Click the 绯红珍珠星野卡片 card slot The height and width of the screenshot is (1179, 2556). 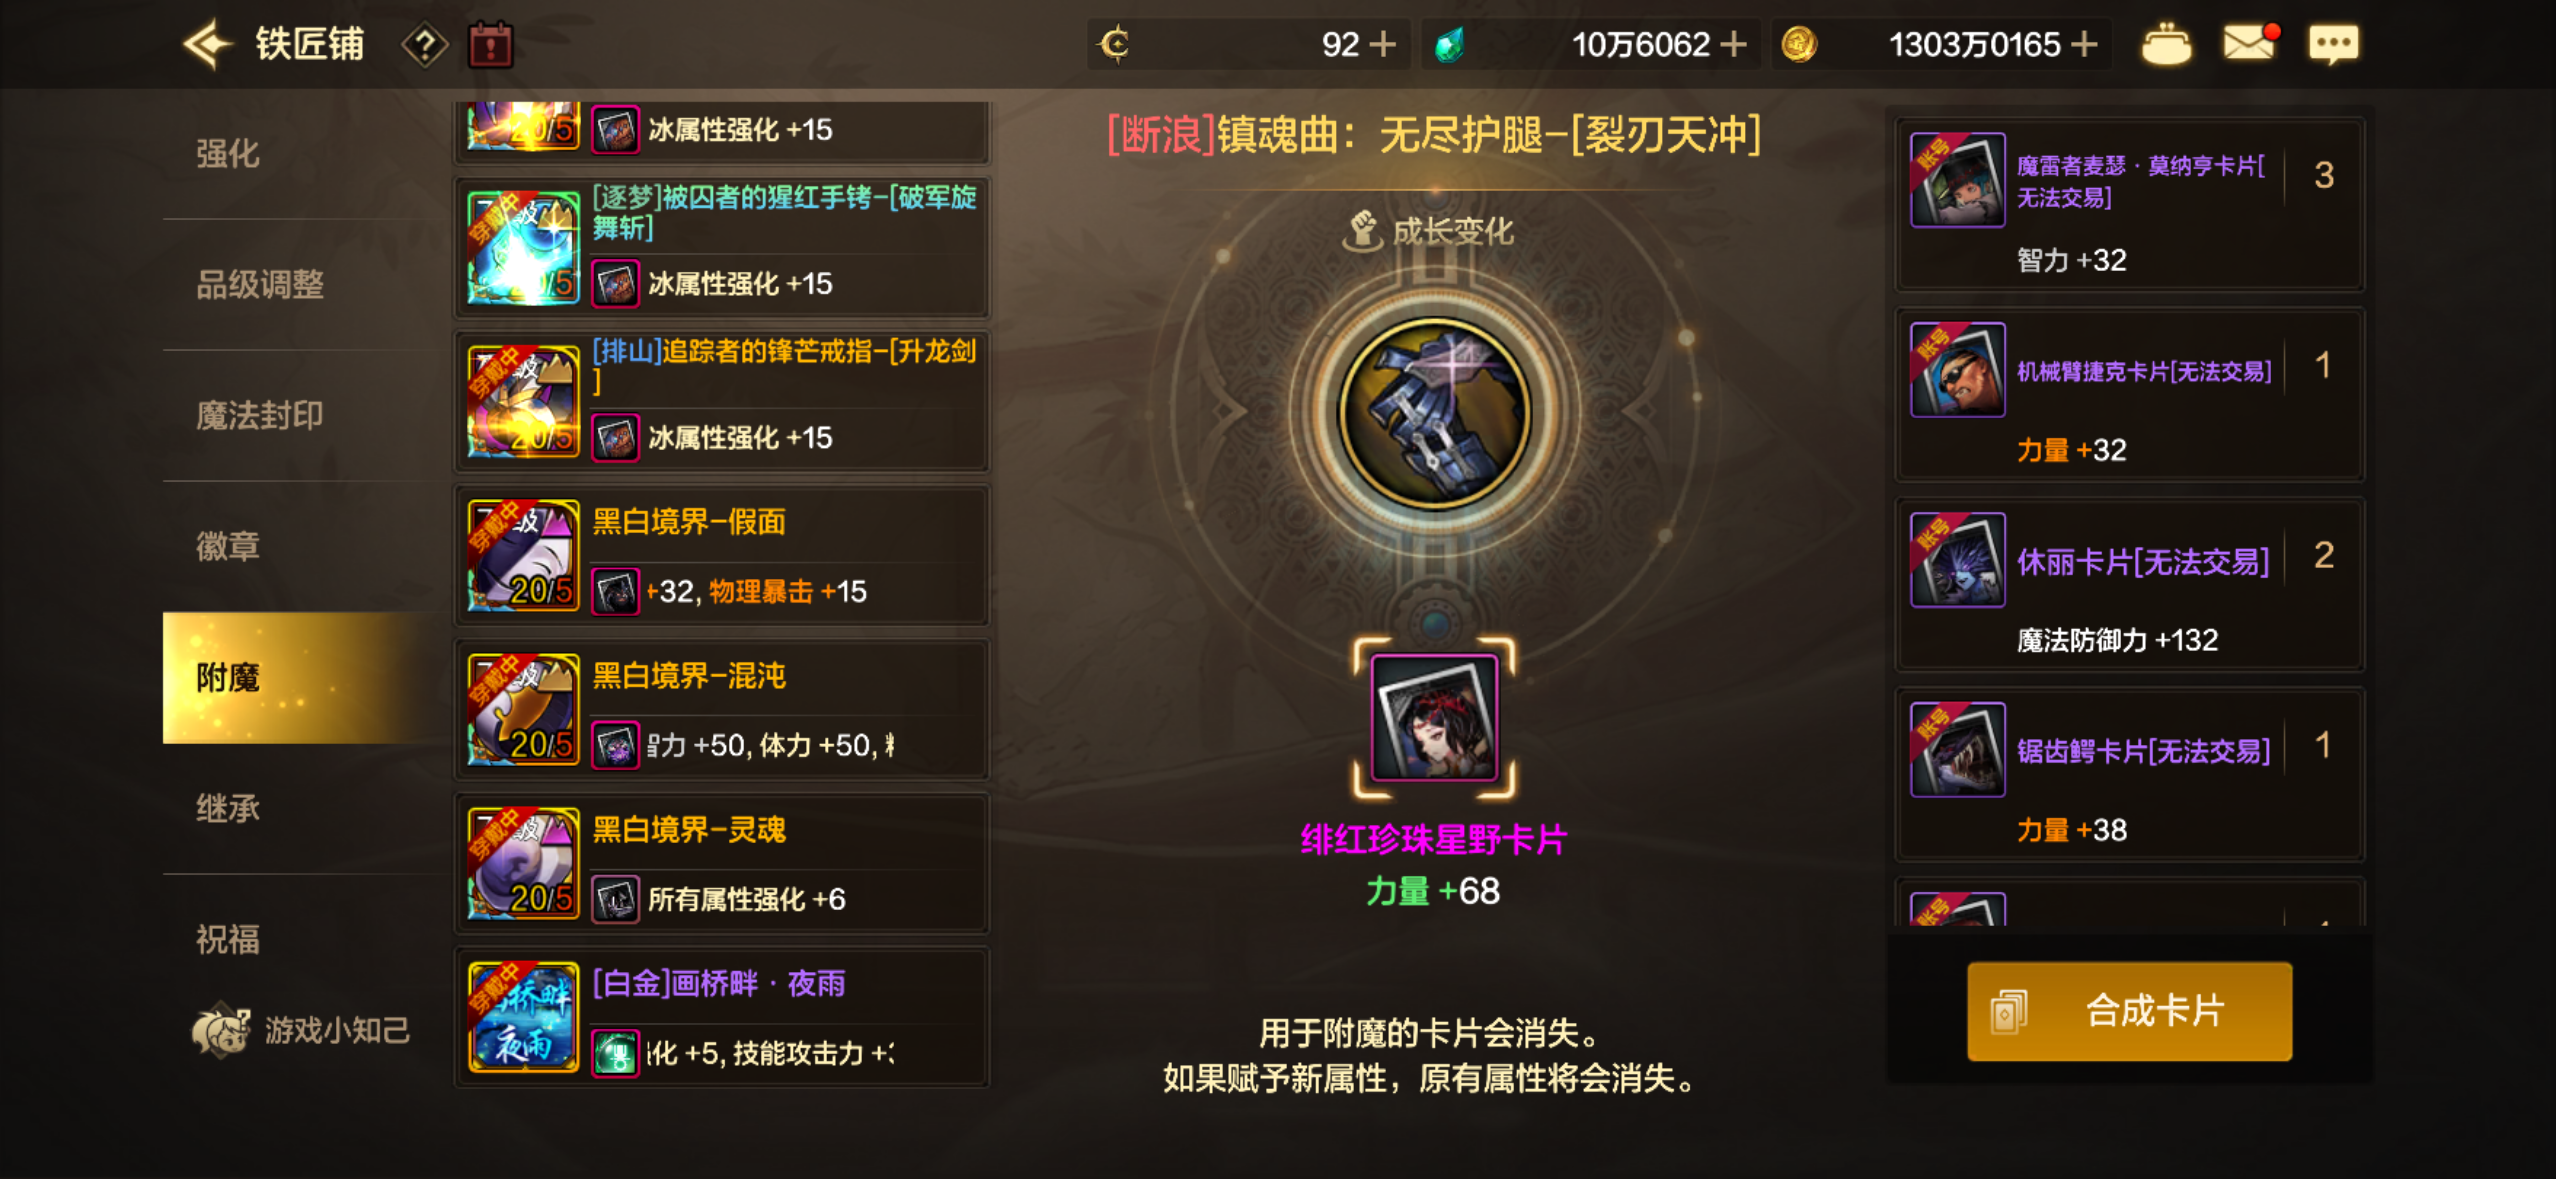1434,718
